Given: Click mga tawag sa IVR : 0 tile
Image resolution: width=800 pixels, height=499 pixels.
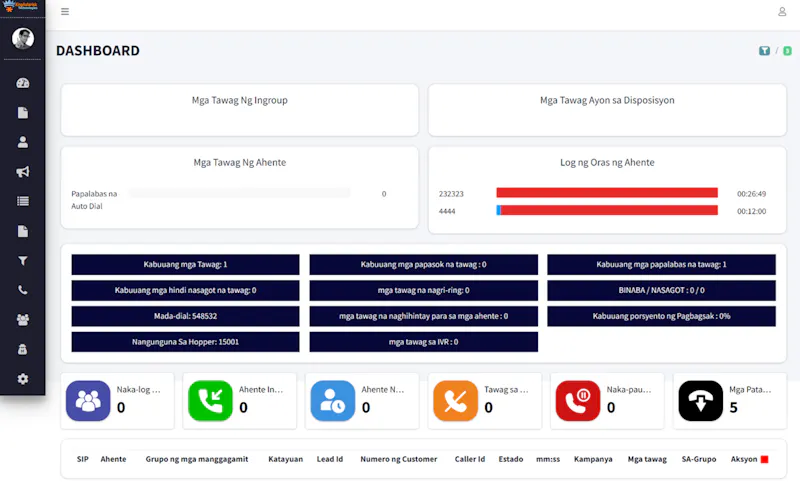Looking at the screenshot, I should [423, 342].
